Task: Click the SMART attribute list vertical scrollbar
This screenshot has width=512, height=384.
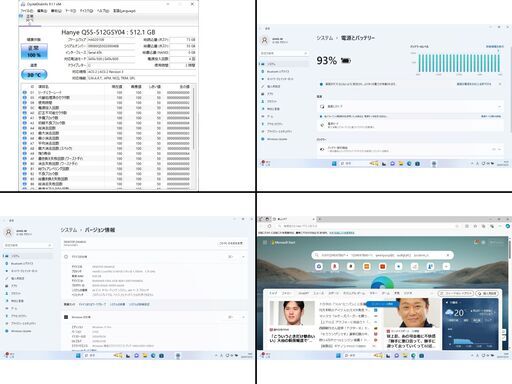Action: pos(194,137)
